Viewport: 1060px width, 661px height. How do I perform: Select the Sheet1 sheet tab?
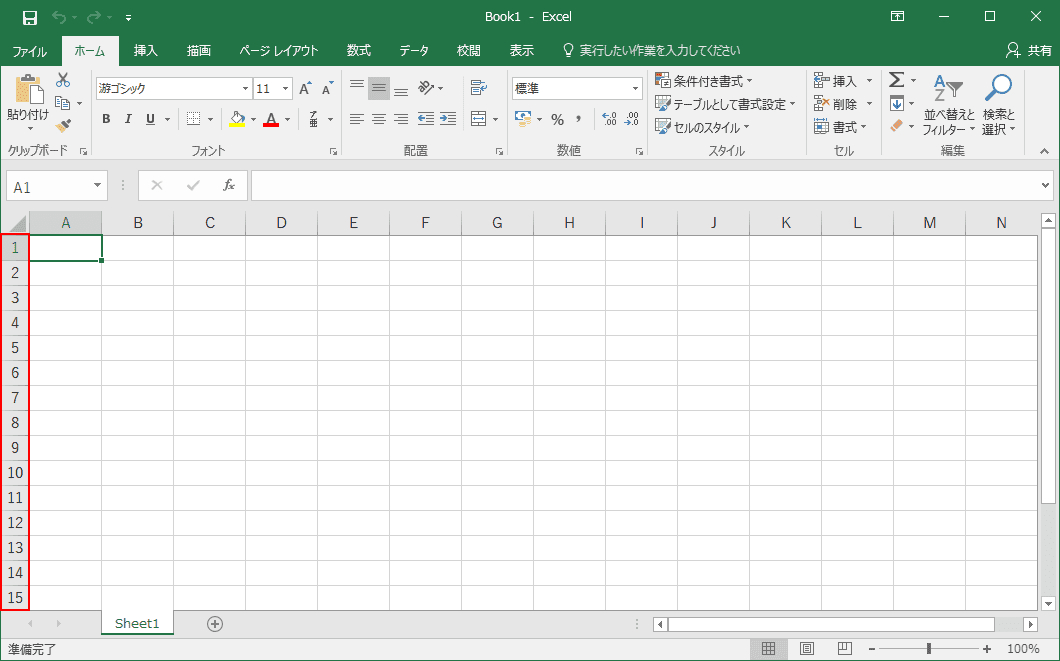137,623
